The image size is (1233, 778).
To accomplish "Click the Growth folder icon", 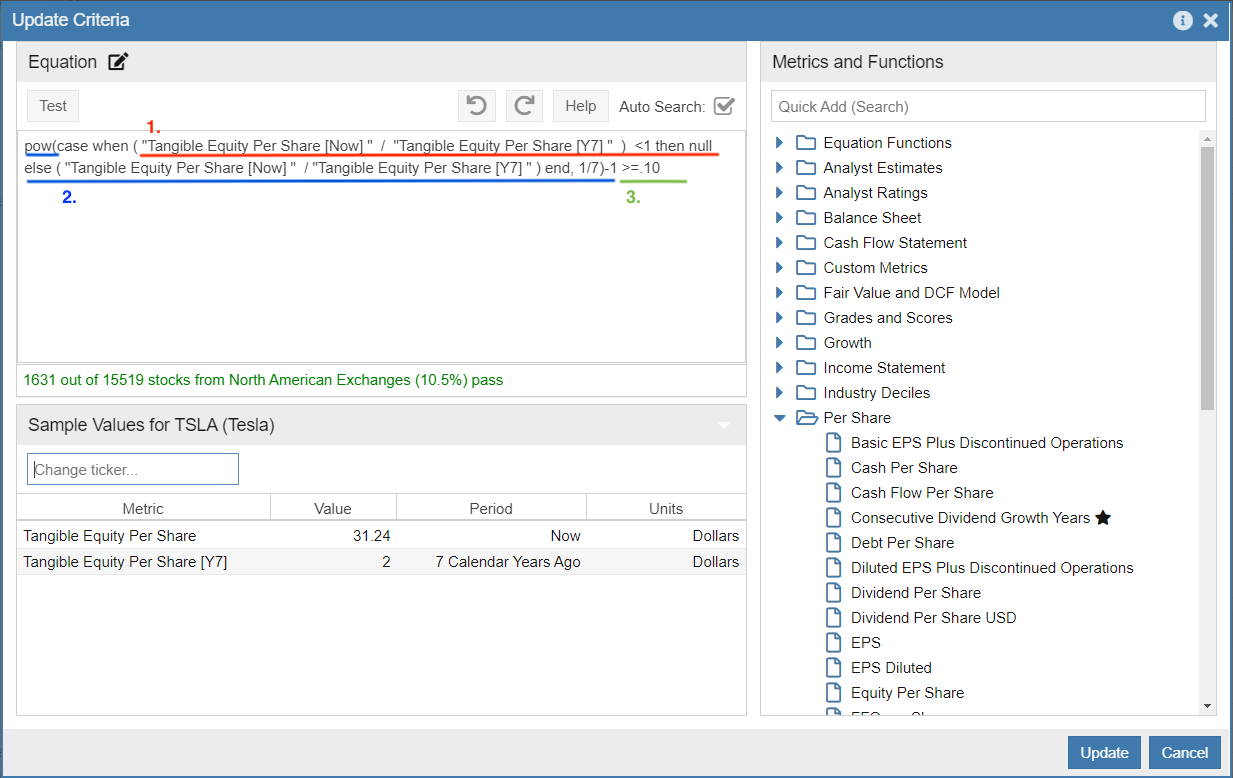I will [806, 343].
